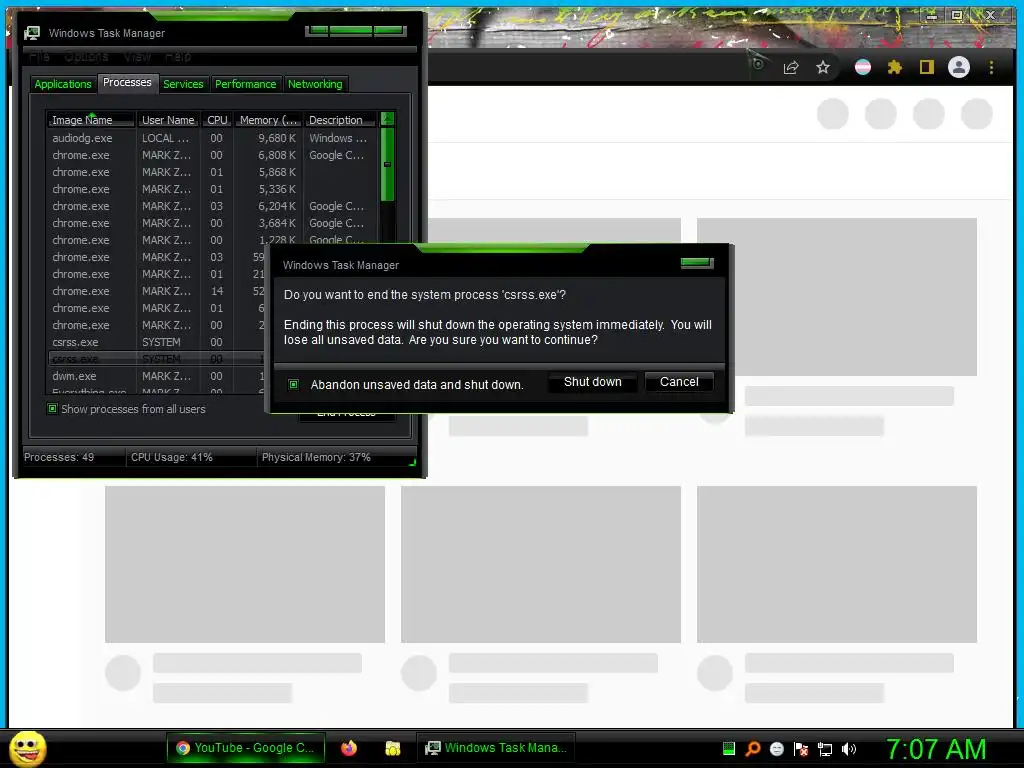Click the process list scrollbar up arrow
This screenshot has height=768, width=1024.
[x=387, y=119]
